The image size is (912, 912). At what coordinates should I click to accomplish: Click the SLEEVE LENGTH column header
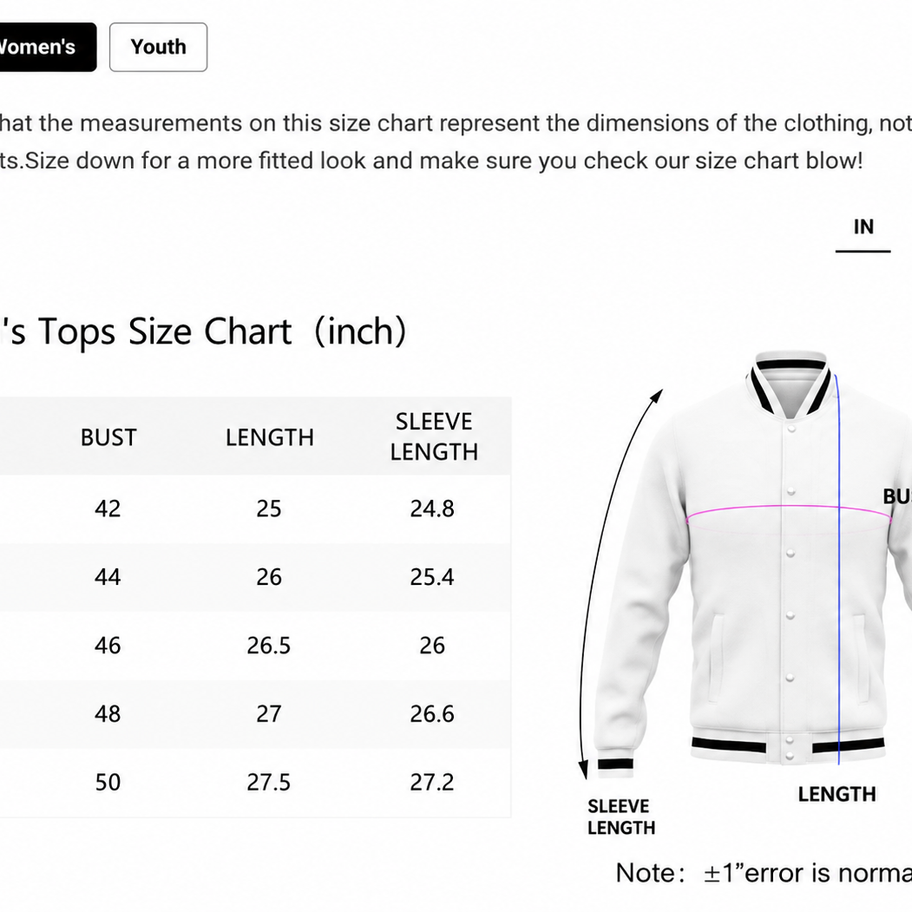point(434,437)
